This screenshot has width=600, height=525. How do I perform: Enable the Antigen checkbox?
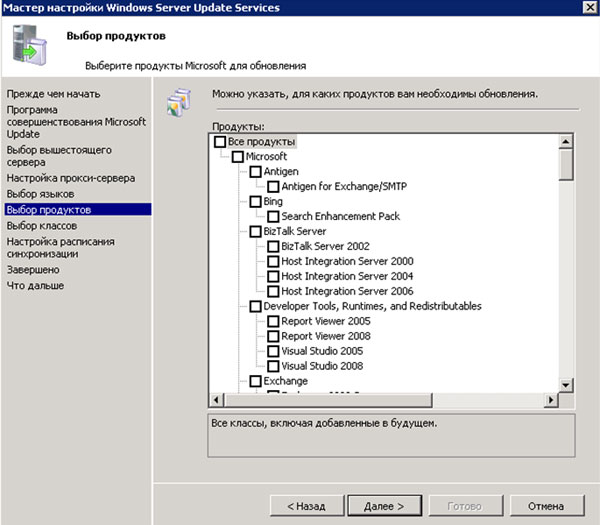[x=255, y=171]
